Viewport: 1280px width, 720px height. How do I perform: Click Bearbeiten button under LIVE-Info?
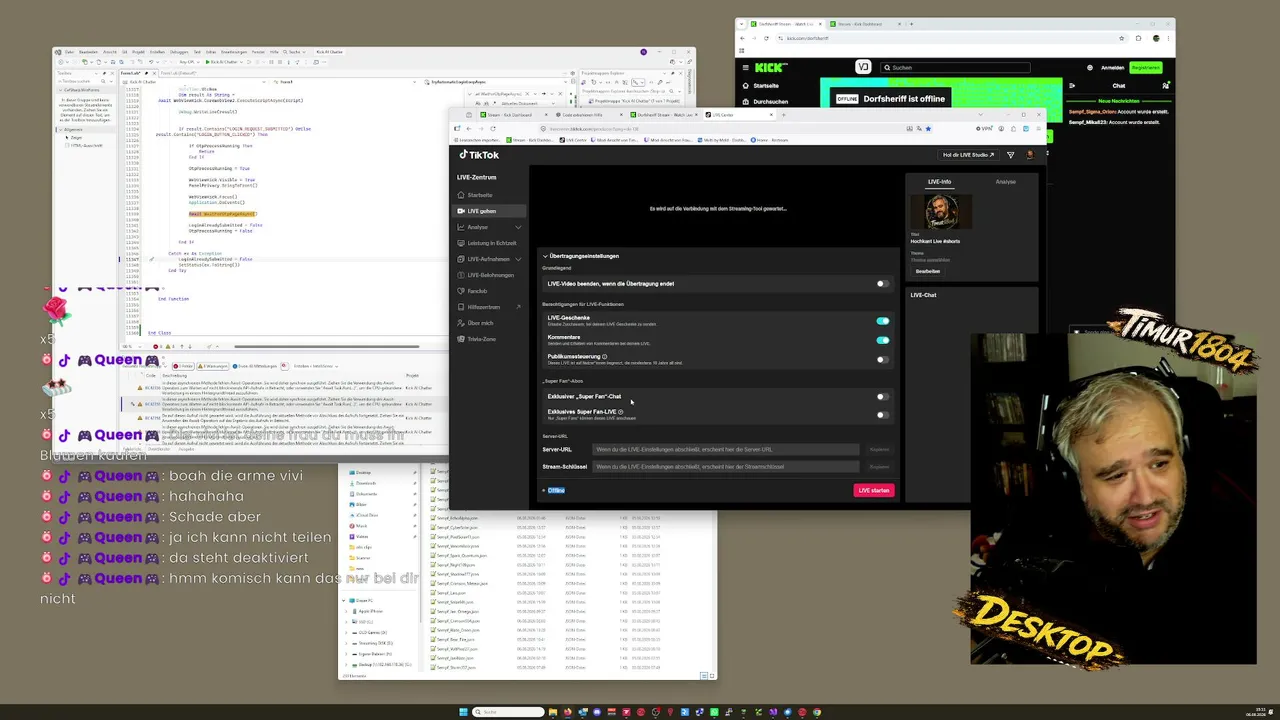tap(927, 271)
